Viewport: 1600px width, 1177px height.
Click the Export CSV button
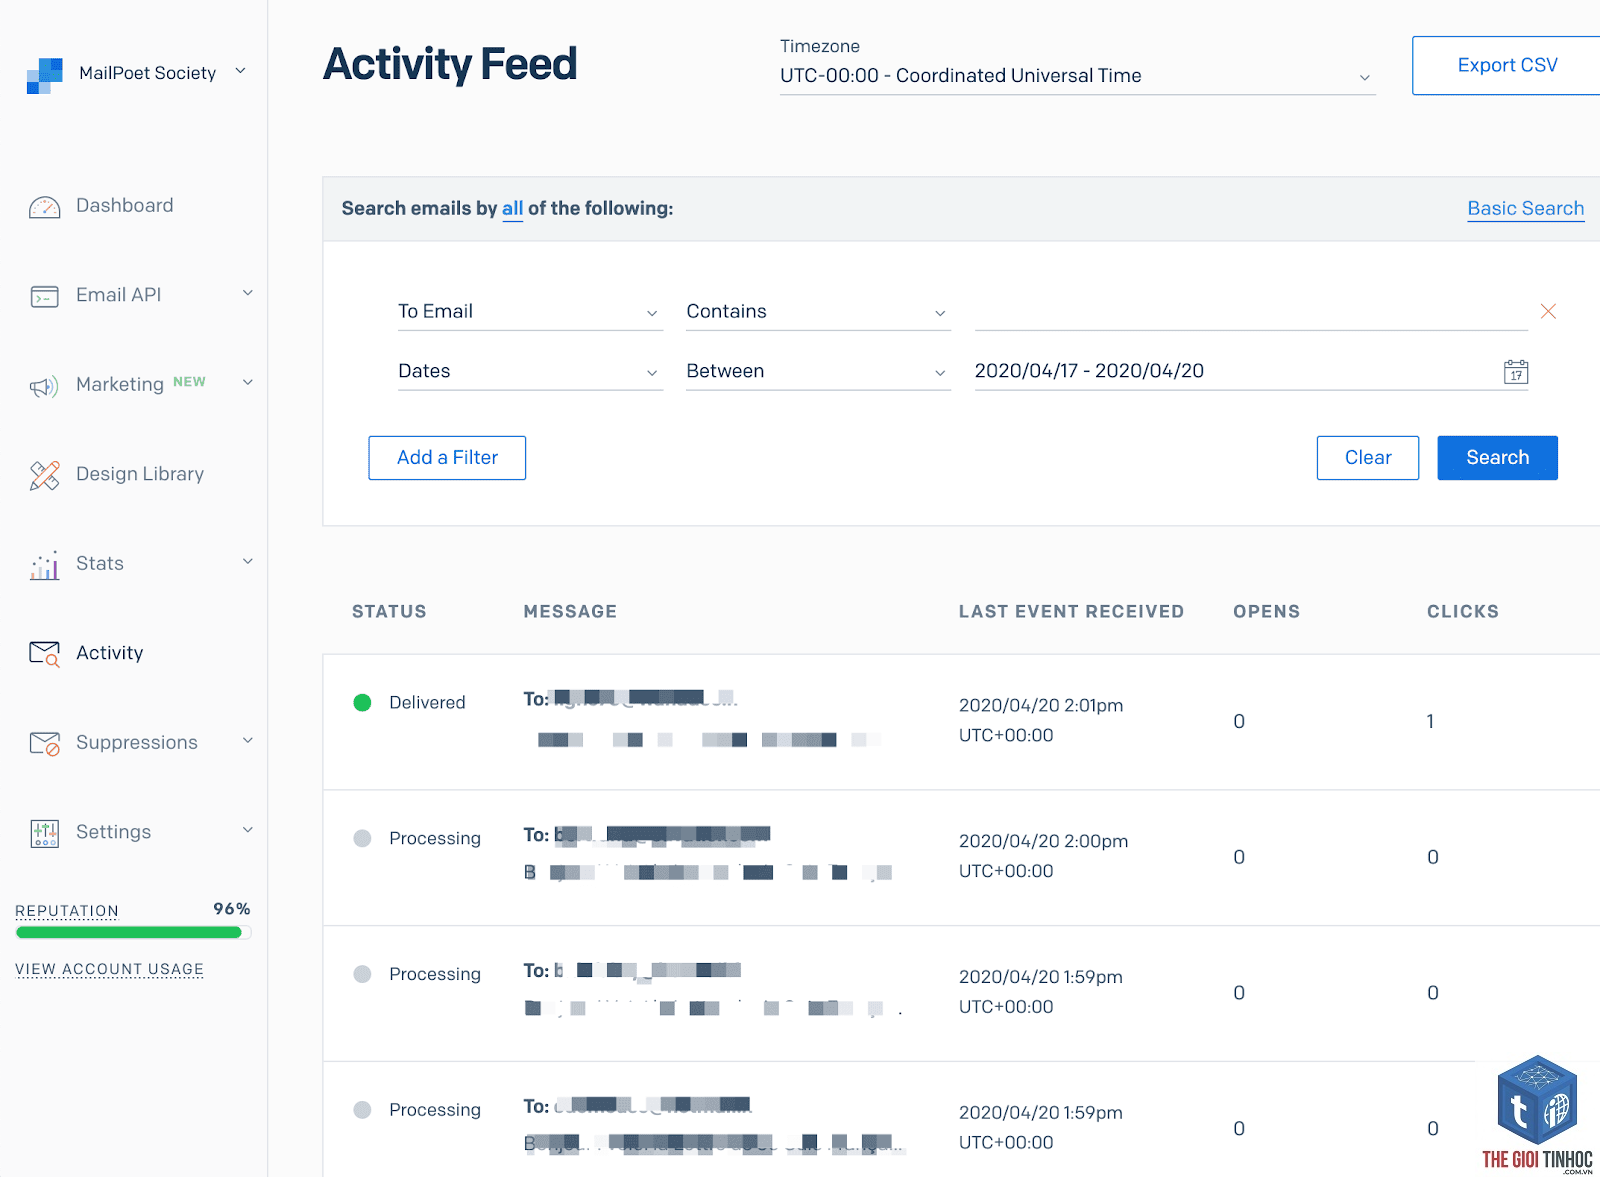pyautogui.click(x=1506, y=65)
